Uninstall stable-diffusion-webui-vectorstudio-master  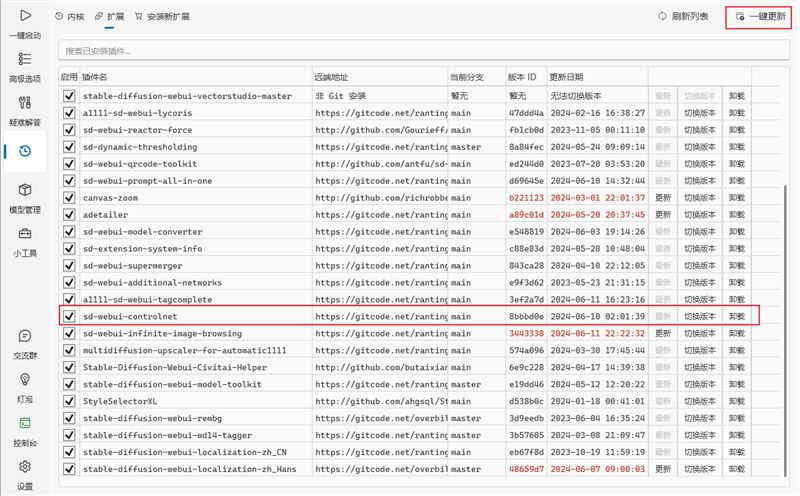point(737,96)
